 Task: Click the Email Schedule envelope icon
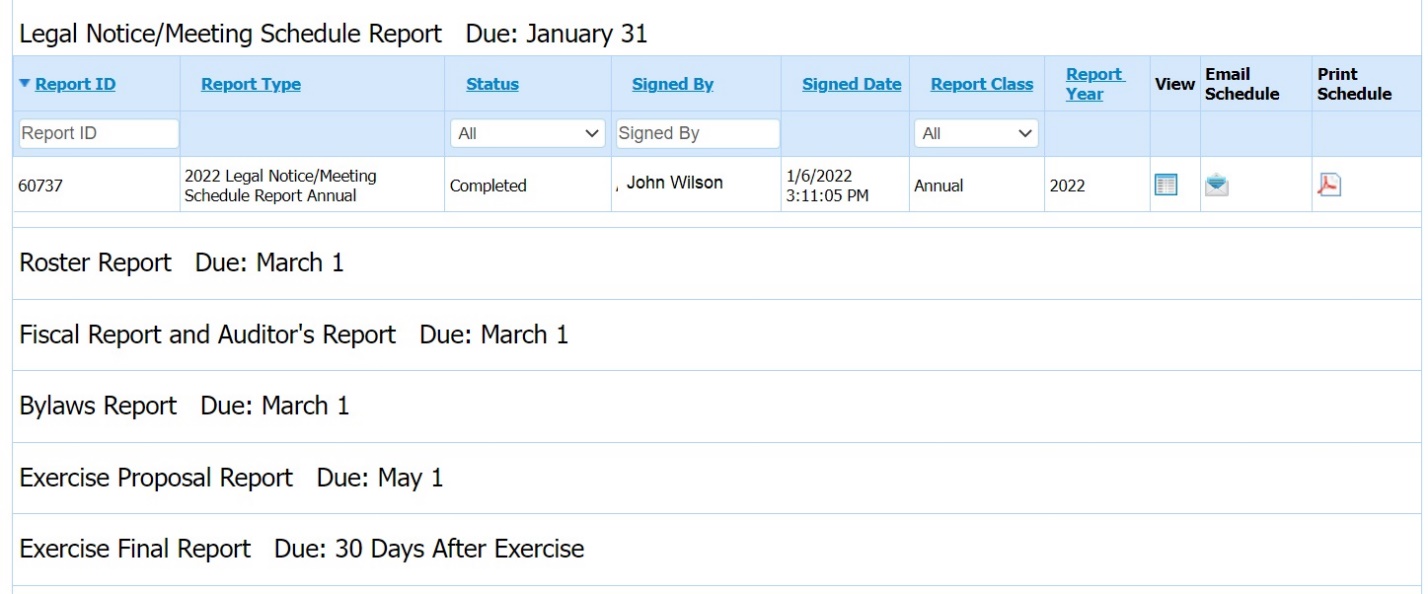(x=1216, y=185)
